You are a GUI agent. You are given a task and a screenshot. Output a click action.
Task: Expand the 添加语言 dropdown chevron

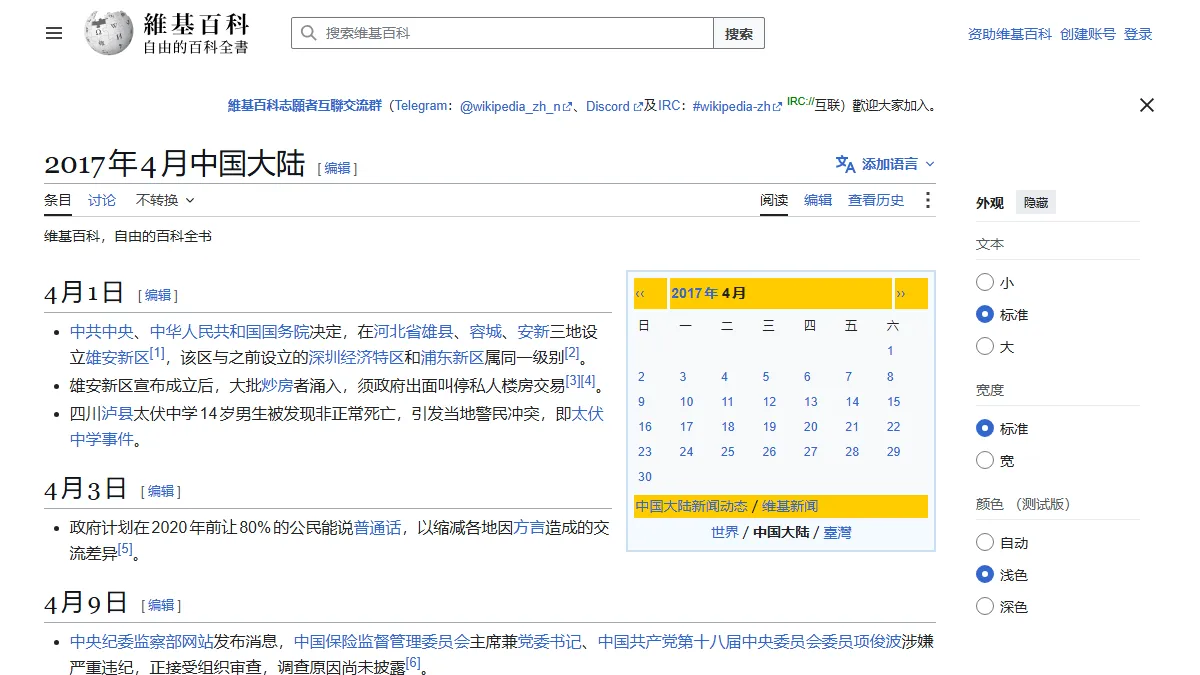(x=930, y=164)
